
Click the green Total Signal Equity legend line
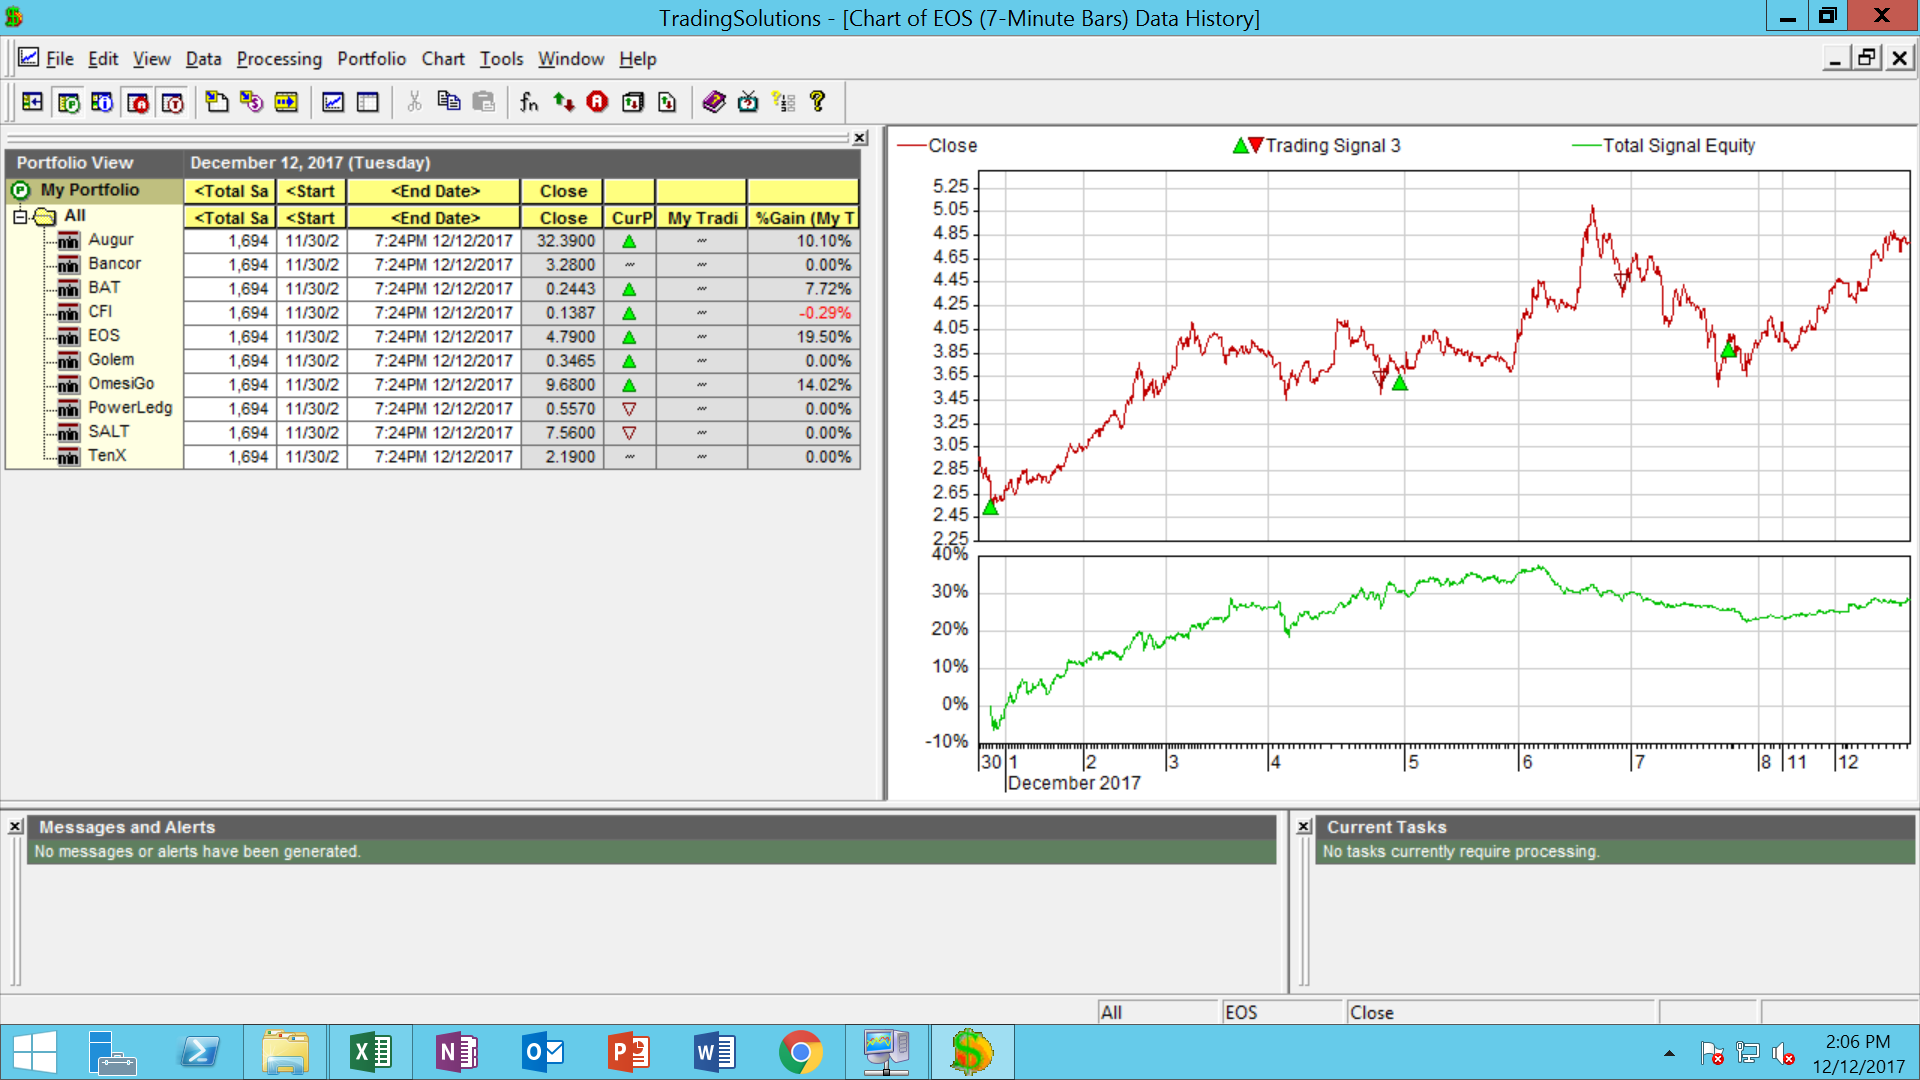click(x=1586, y=146)
